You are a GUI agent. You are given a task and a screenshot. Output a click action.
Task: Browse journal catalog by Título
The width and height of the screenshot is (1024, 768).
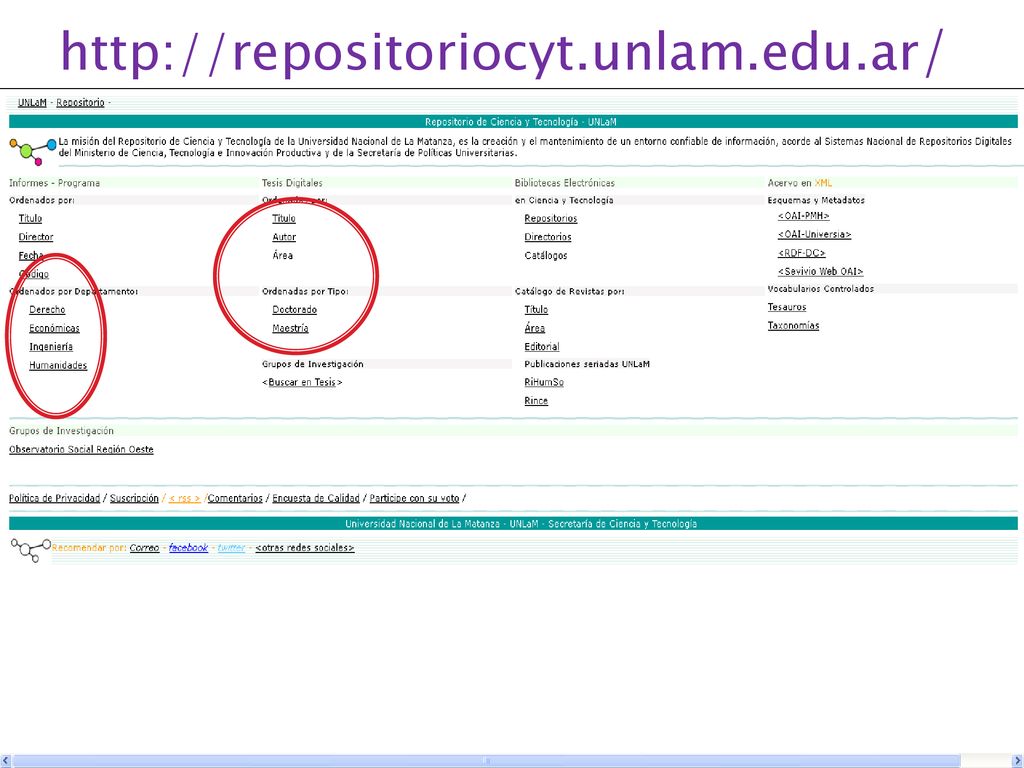536,310
